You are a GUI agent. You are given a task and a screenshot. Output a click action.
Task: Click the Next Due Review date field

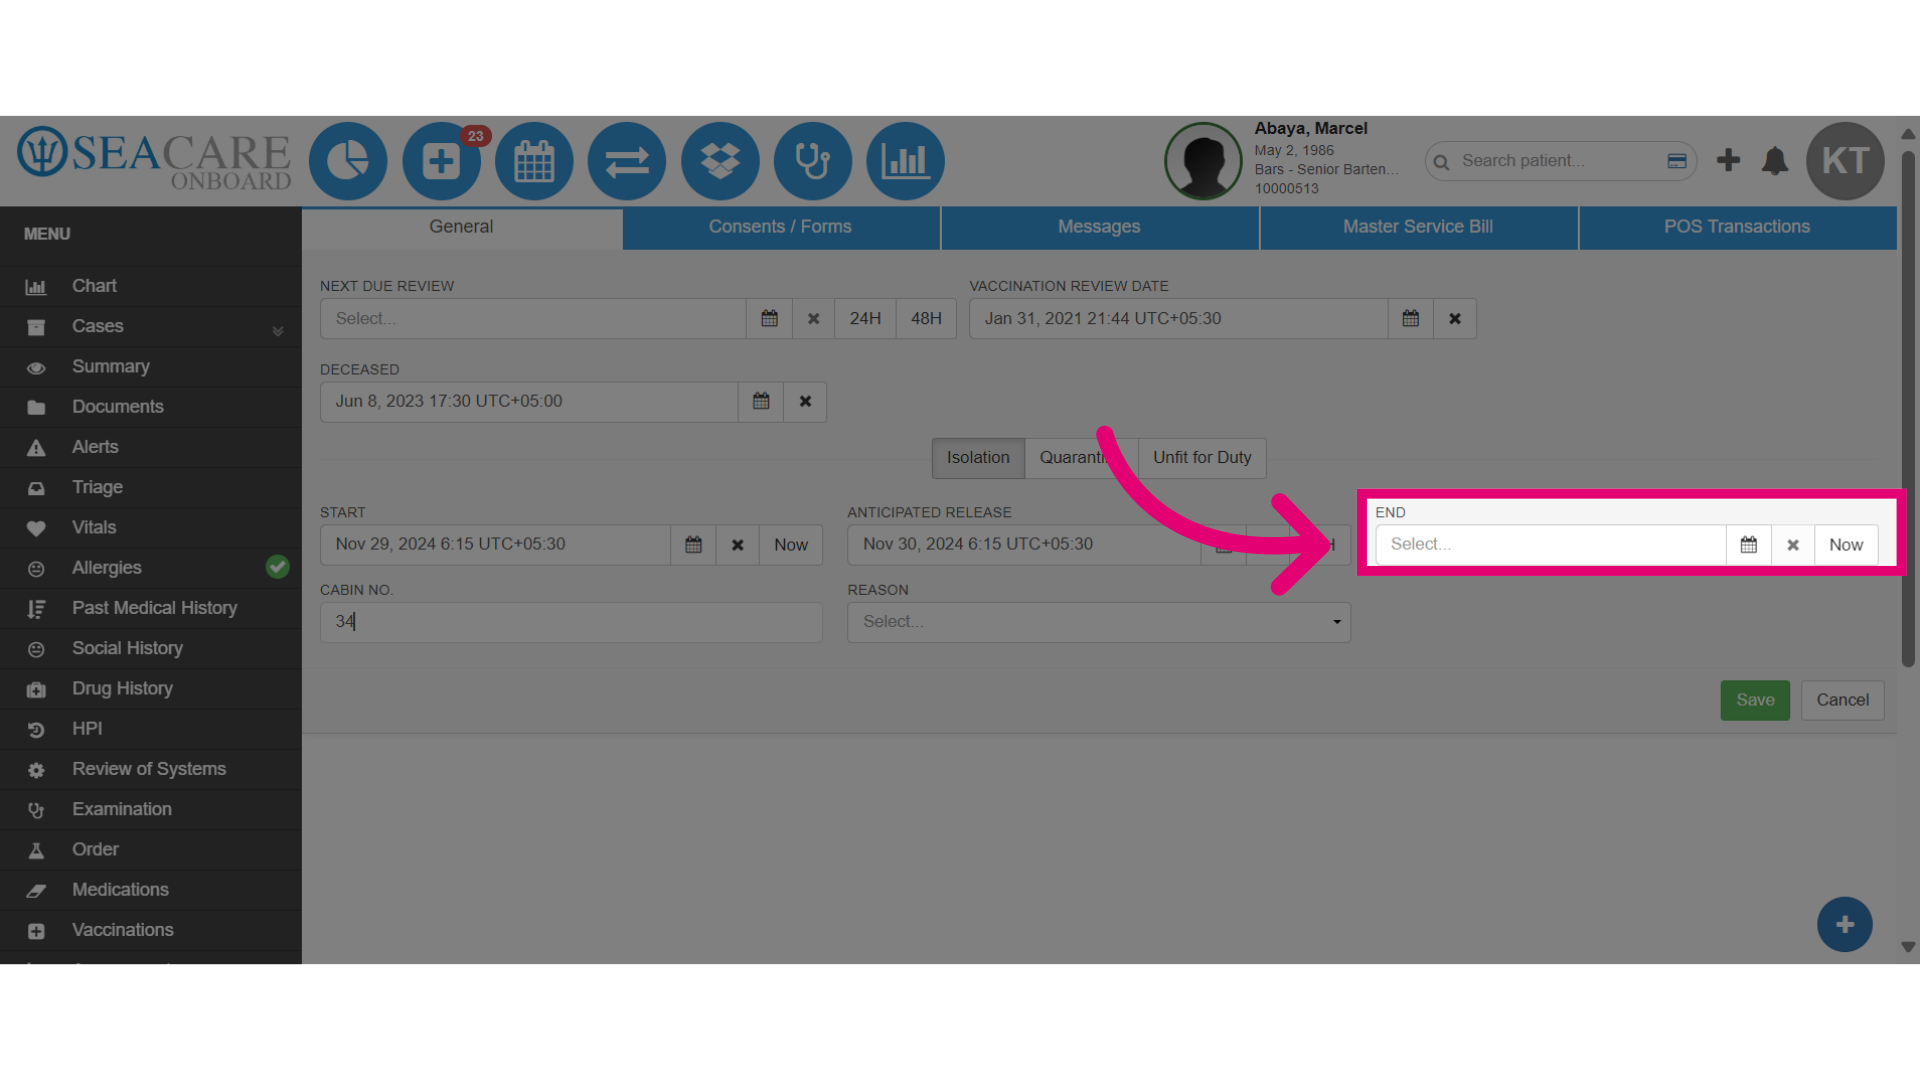click(533, 319)
